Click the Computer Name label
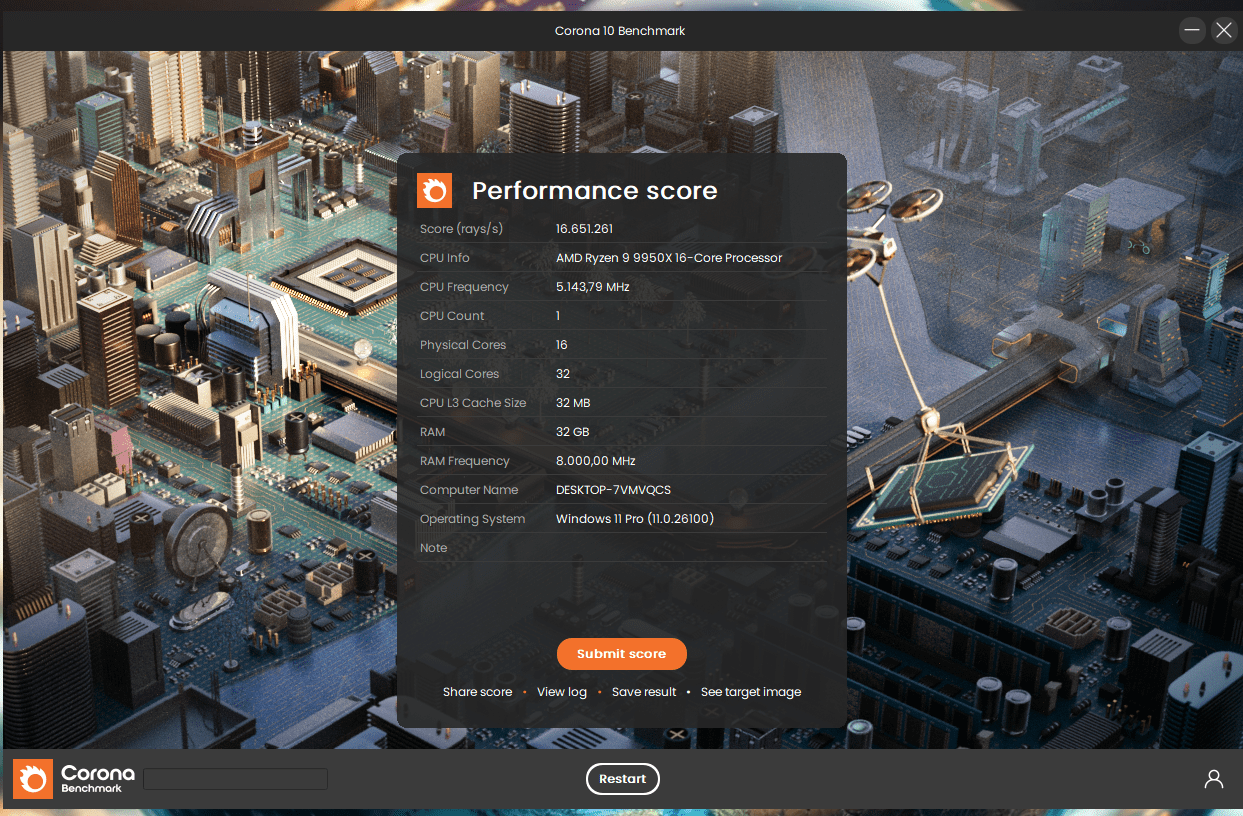The width and height of the screenshot is (1243, 816). point(469,490)
